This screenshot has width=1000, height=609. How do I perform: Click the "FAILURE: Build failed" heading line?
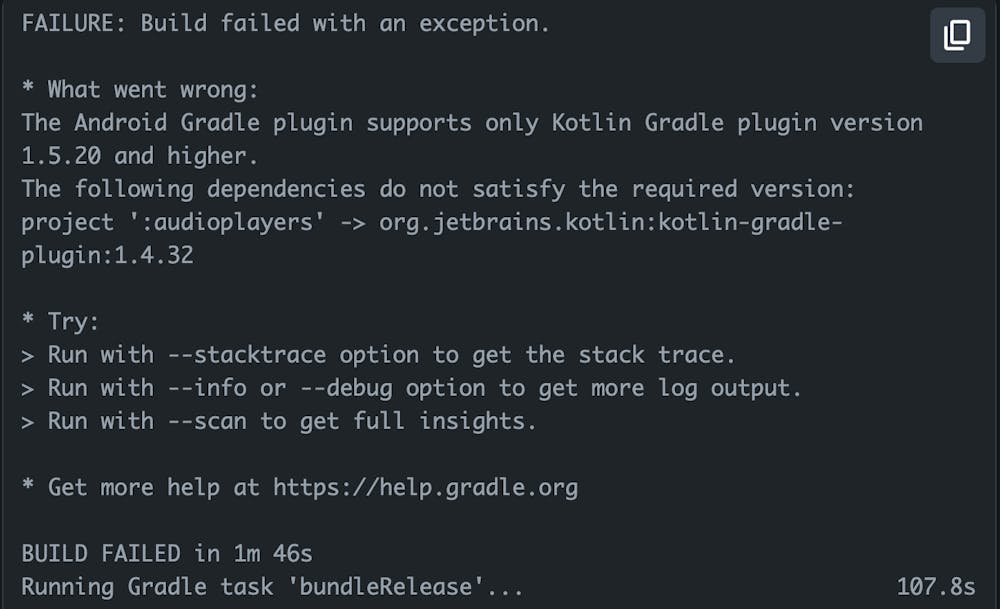(x=285, y=24)
